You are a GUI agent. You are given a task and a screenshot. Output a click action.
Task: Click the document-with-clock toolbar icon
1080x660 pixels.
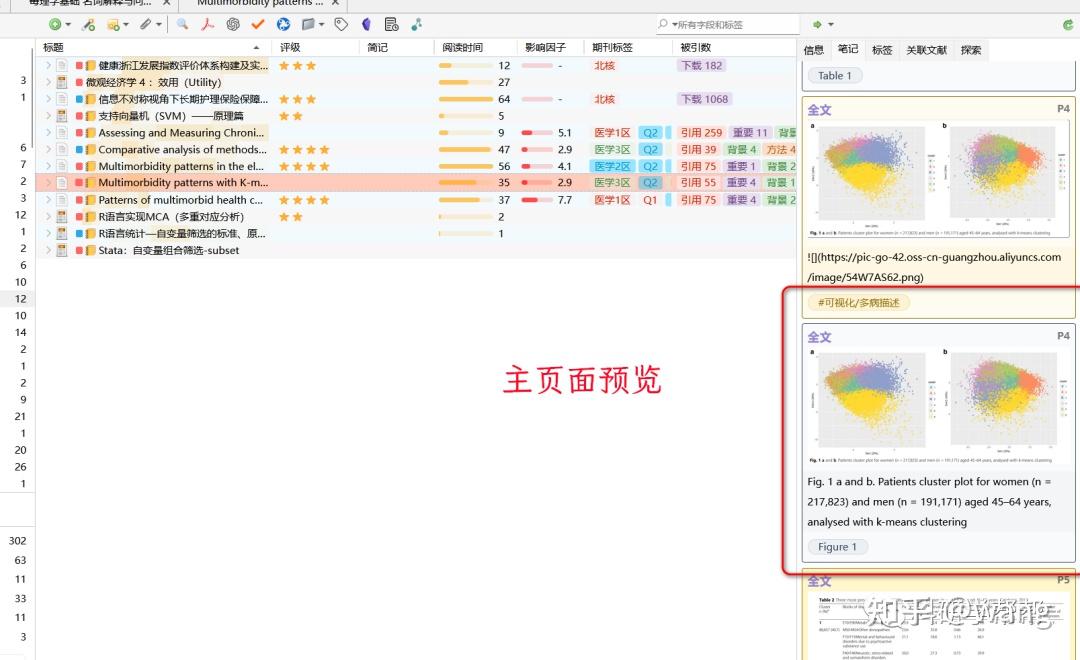click(391, 24)
